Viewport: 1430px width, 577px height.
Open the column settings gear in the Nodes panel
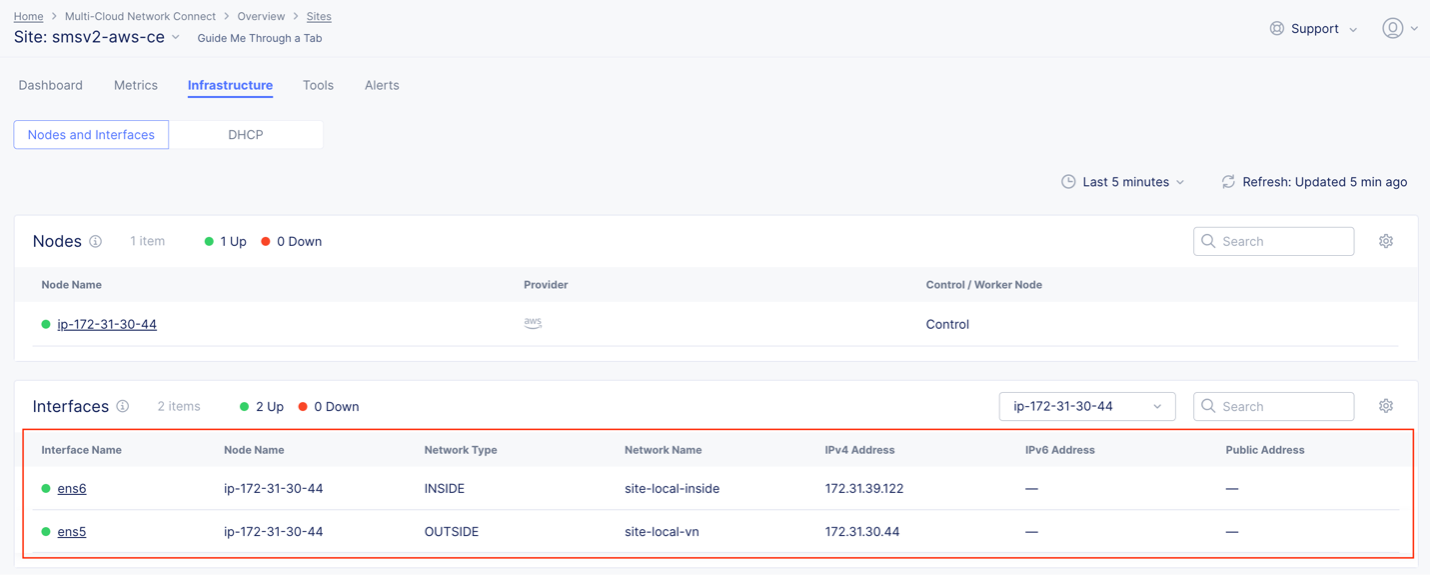[1386, 241]
